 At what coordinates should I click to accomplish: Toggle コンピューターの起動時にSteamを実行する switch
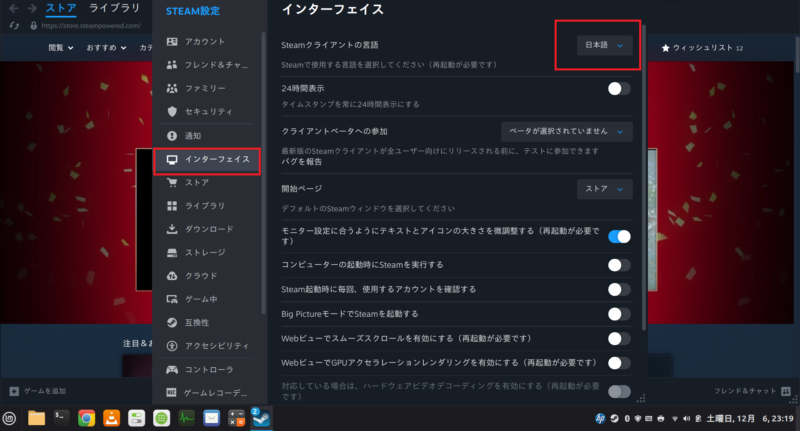point(619,265)
